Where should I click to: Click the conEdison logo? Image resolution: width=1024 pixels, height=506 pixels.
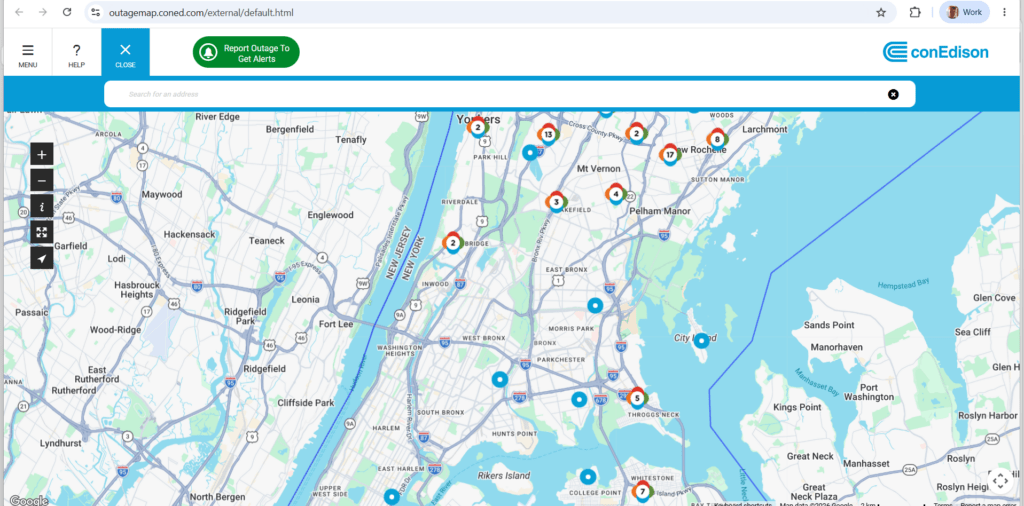935,52
